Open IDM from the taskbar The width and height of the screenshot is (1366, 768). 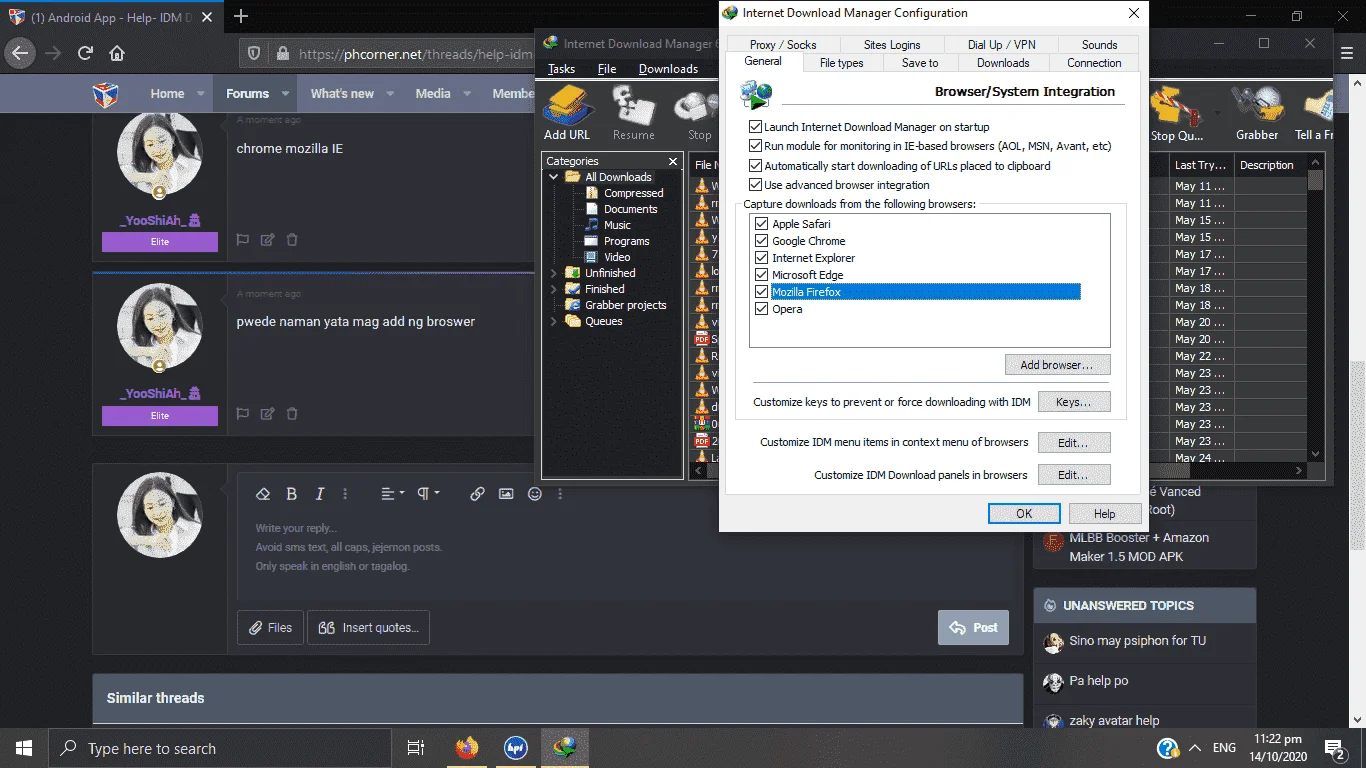[x=565, y=748]
